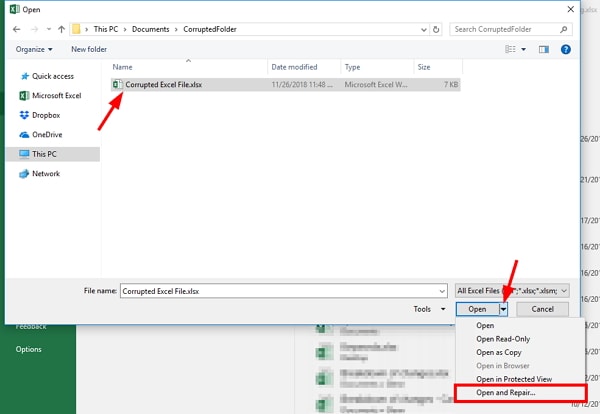Expand the File name dropdown arrow
Image resolution: width=600 pixels, height=414 pixels.
pos(442,291)
